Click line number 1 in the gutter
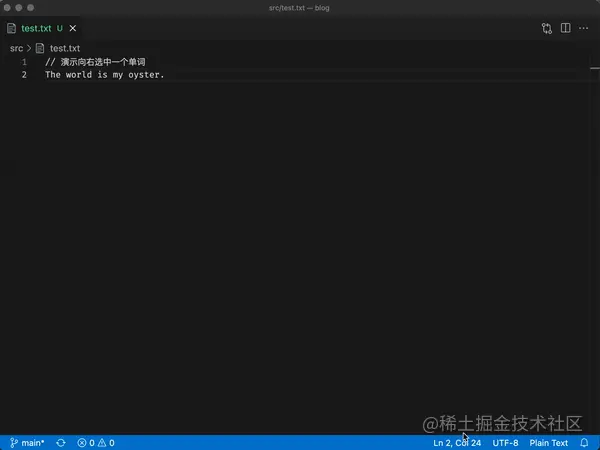The width and height of the screenshot is (600, 450). pyautogui.click(x=24, y=62)
